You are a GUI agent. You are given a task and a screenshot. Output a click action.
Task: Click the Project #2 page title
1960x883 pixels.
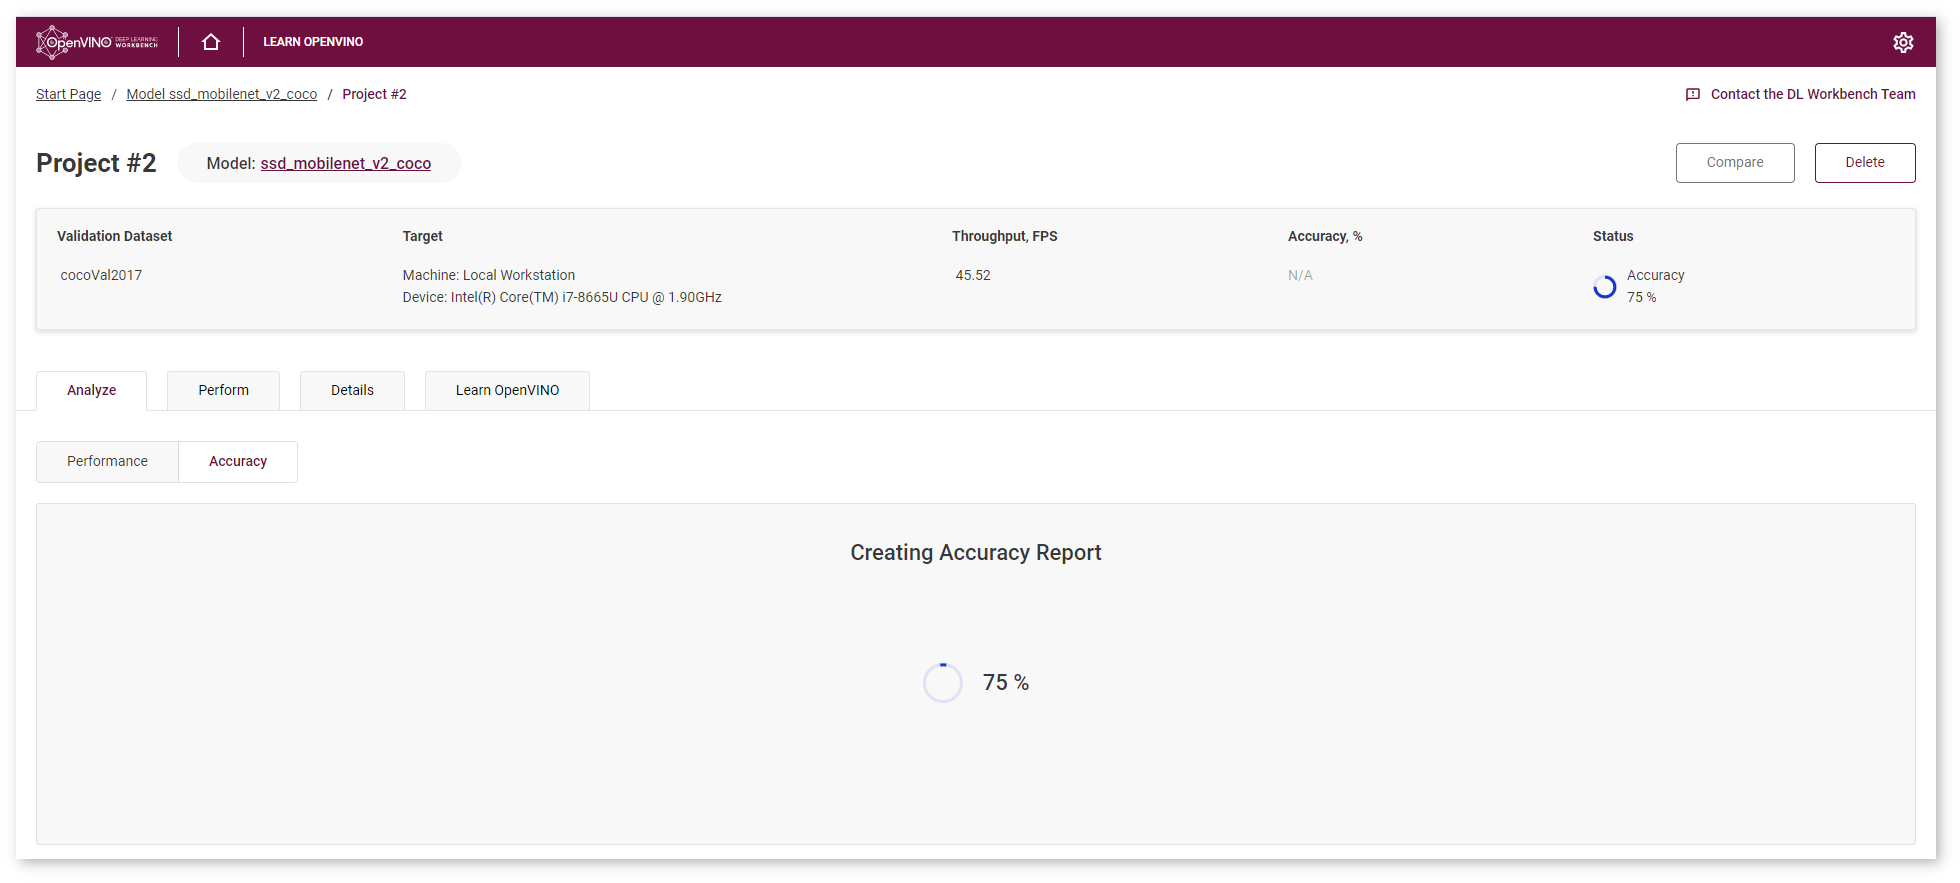coord(96,163)
